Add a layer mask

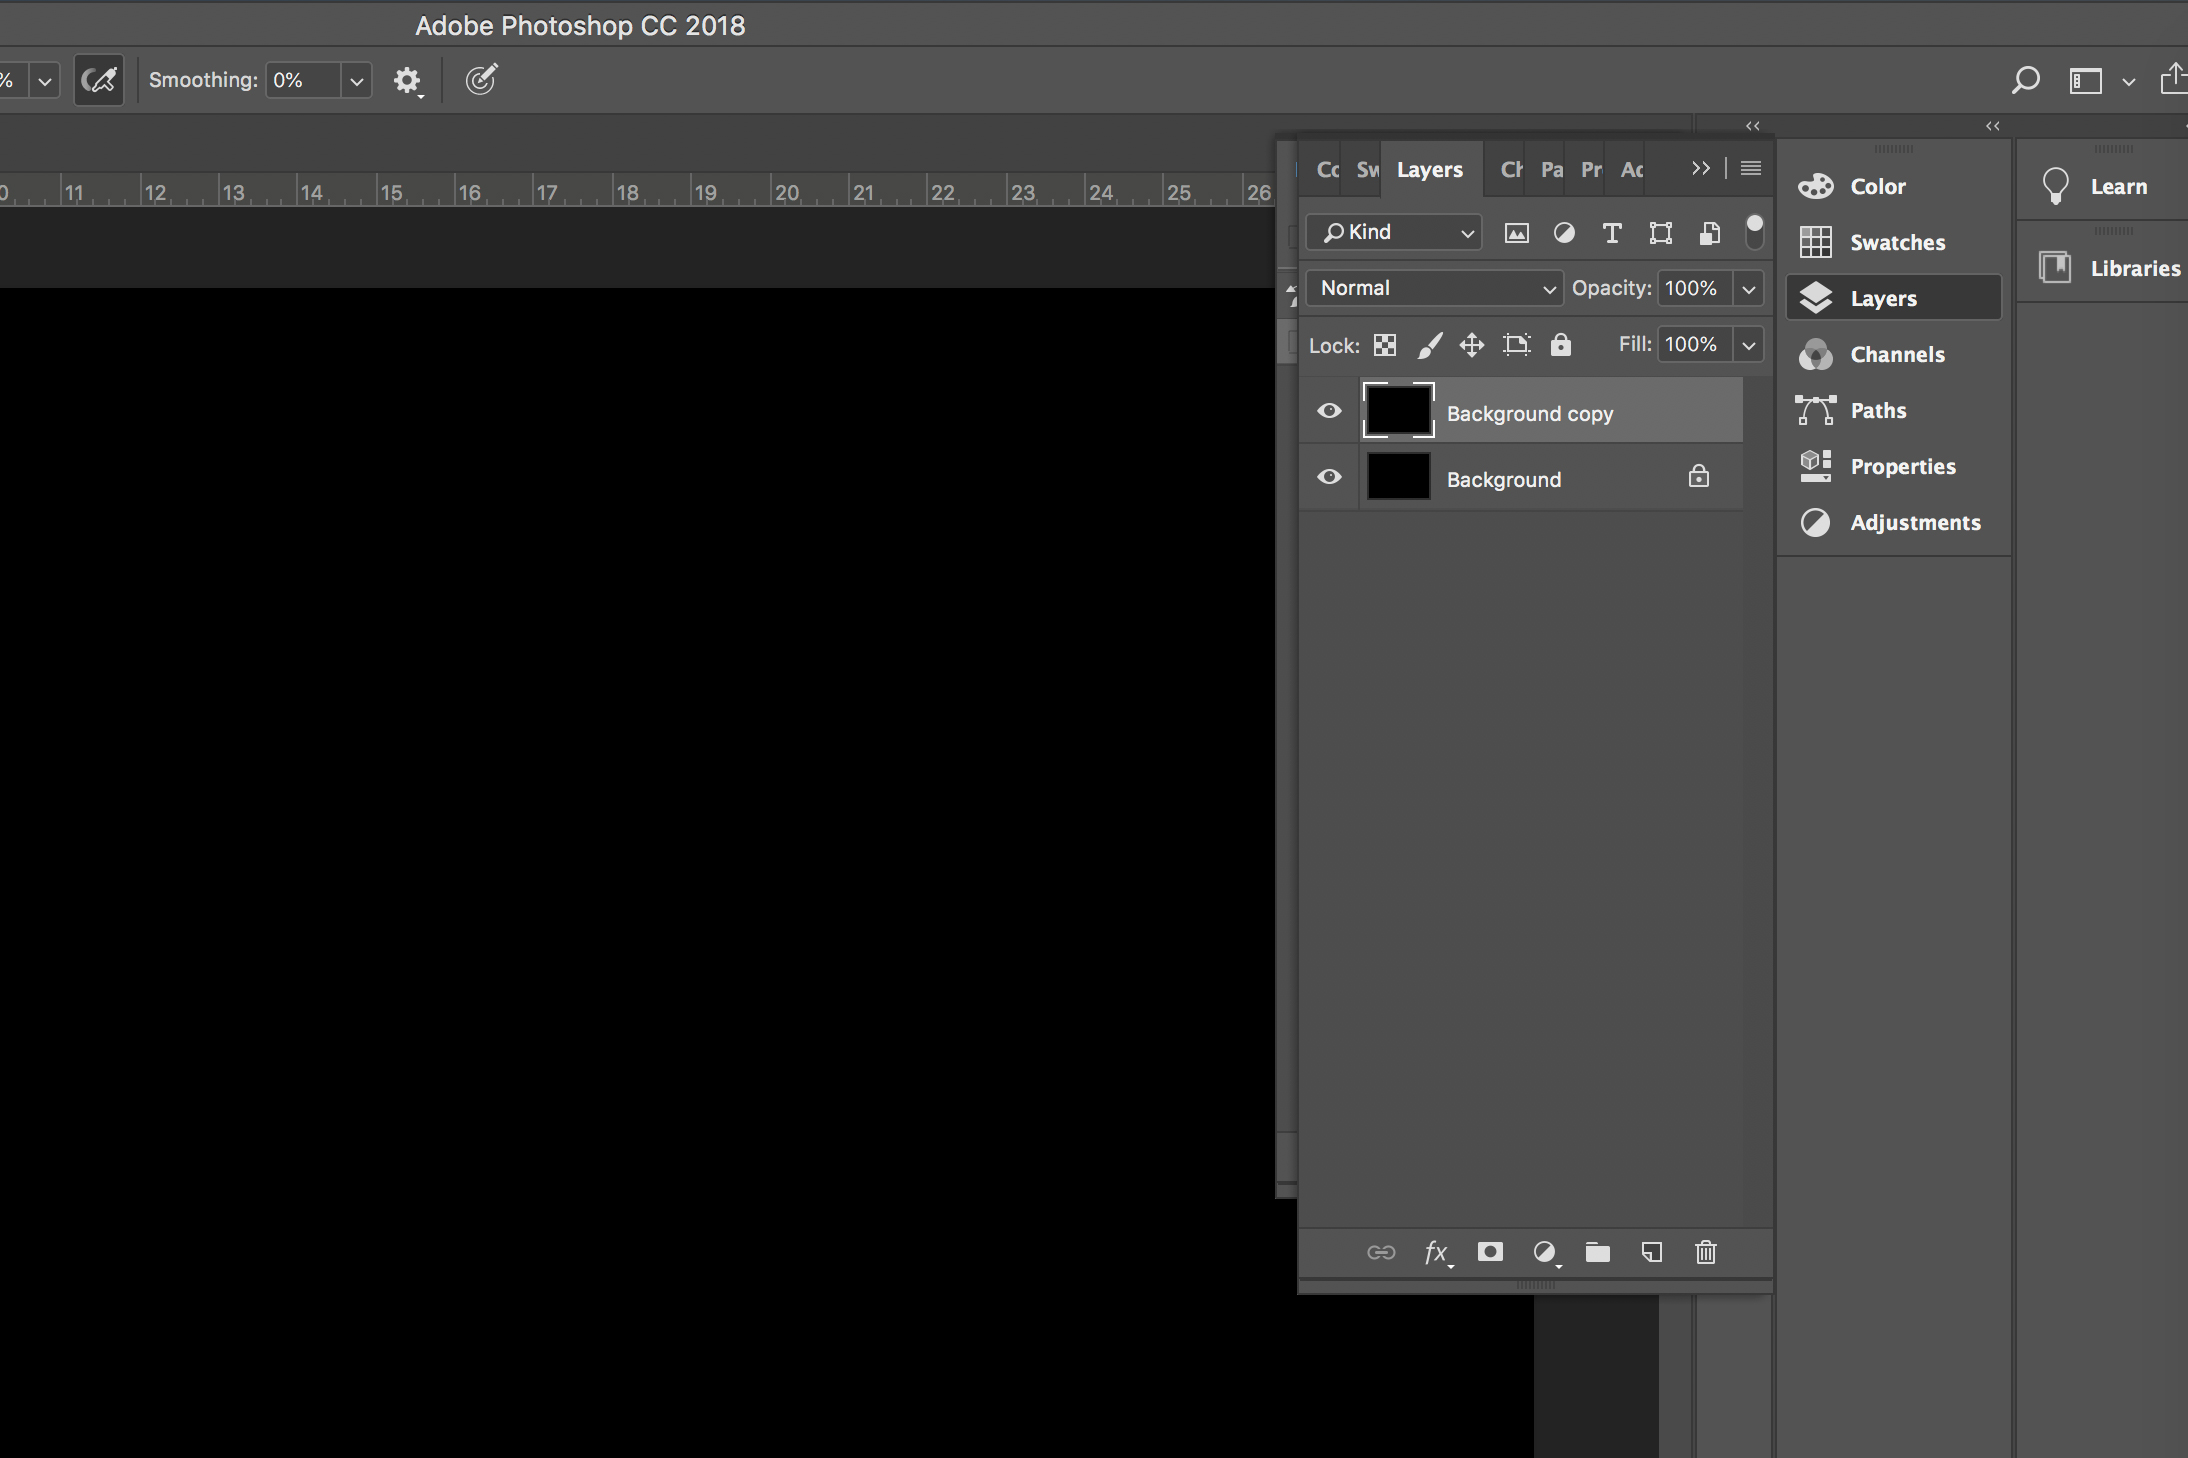(x=1490, y=1252)
